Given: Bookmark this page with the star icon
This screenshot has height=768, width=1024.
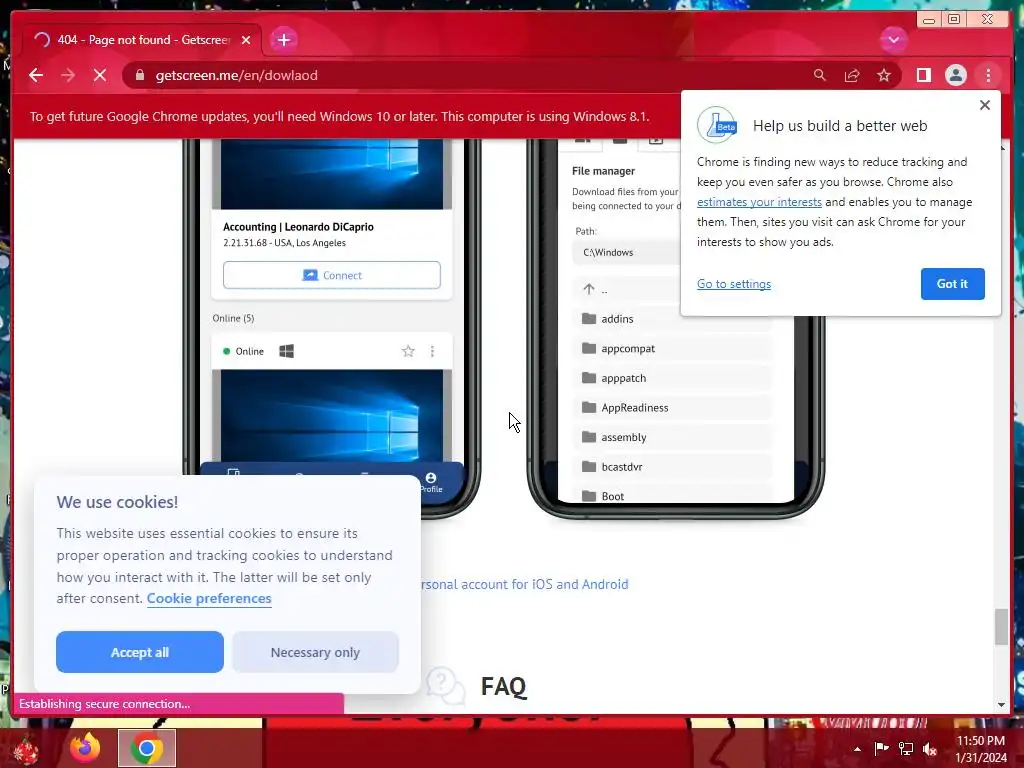Looking at the screenshot, I should coord(884,75).
